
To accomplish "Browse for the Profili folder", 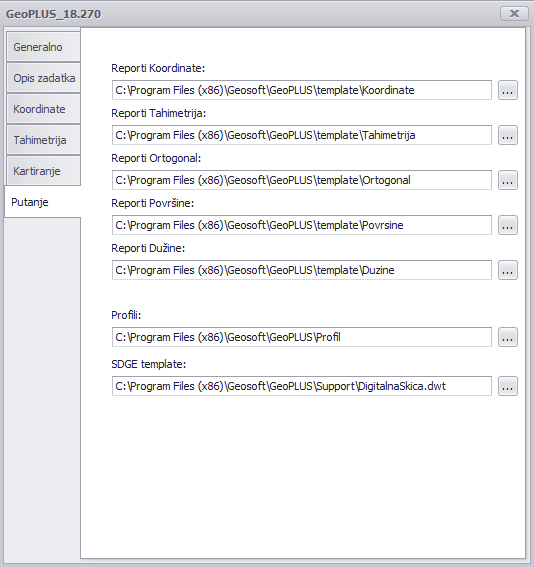I will [508, 337].
